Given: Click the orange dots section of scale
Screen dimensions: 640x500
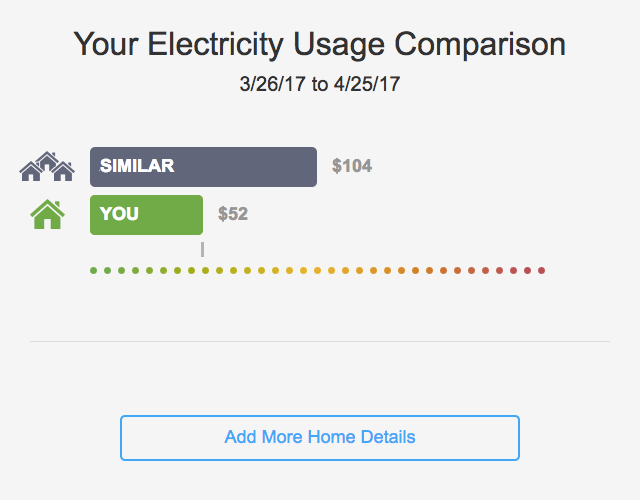Looking at the screenshot, I should (402, 271).
